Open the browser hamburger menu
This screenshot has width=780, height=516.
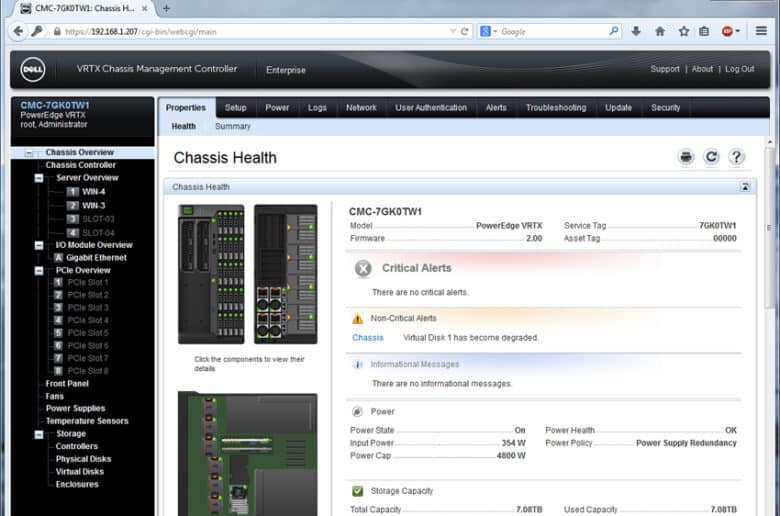click(x=761, y=31)
